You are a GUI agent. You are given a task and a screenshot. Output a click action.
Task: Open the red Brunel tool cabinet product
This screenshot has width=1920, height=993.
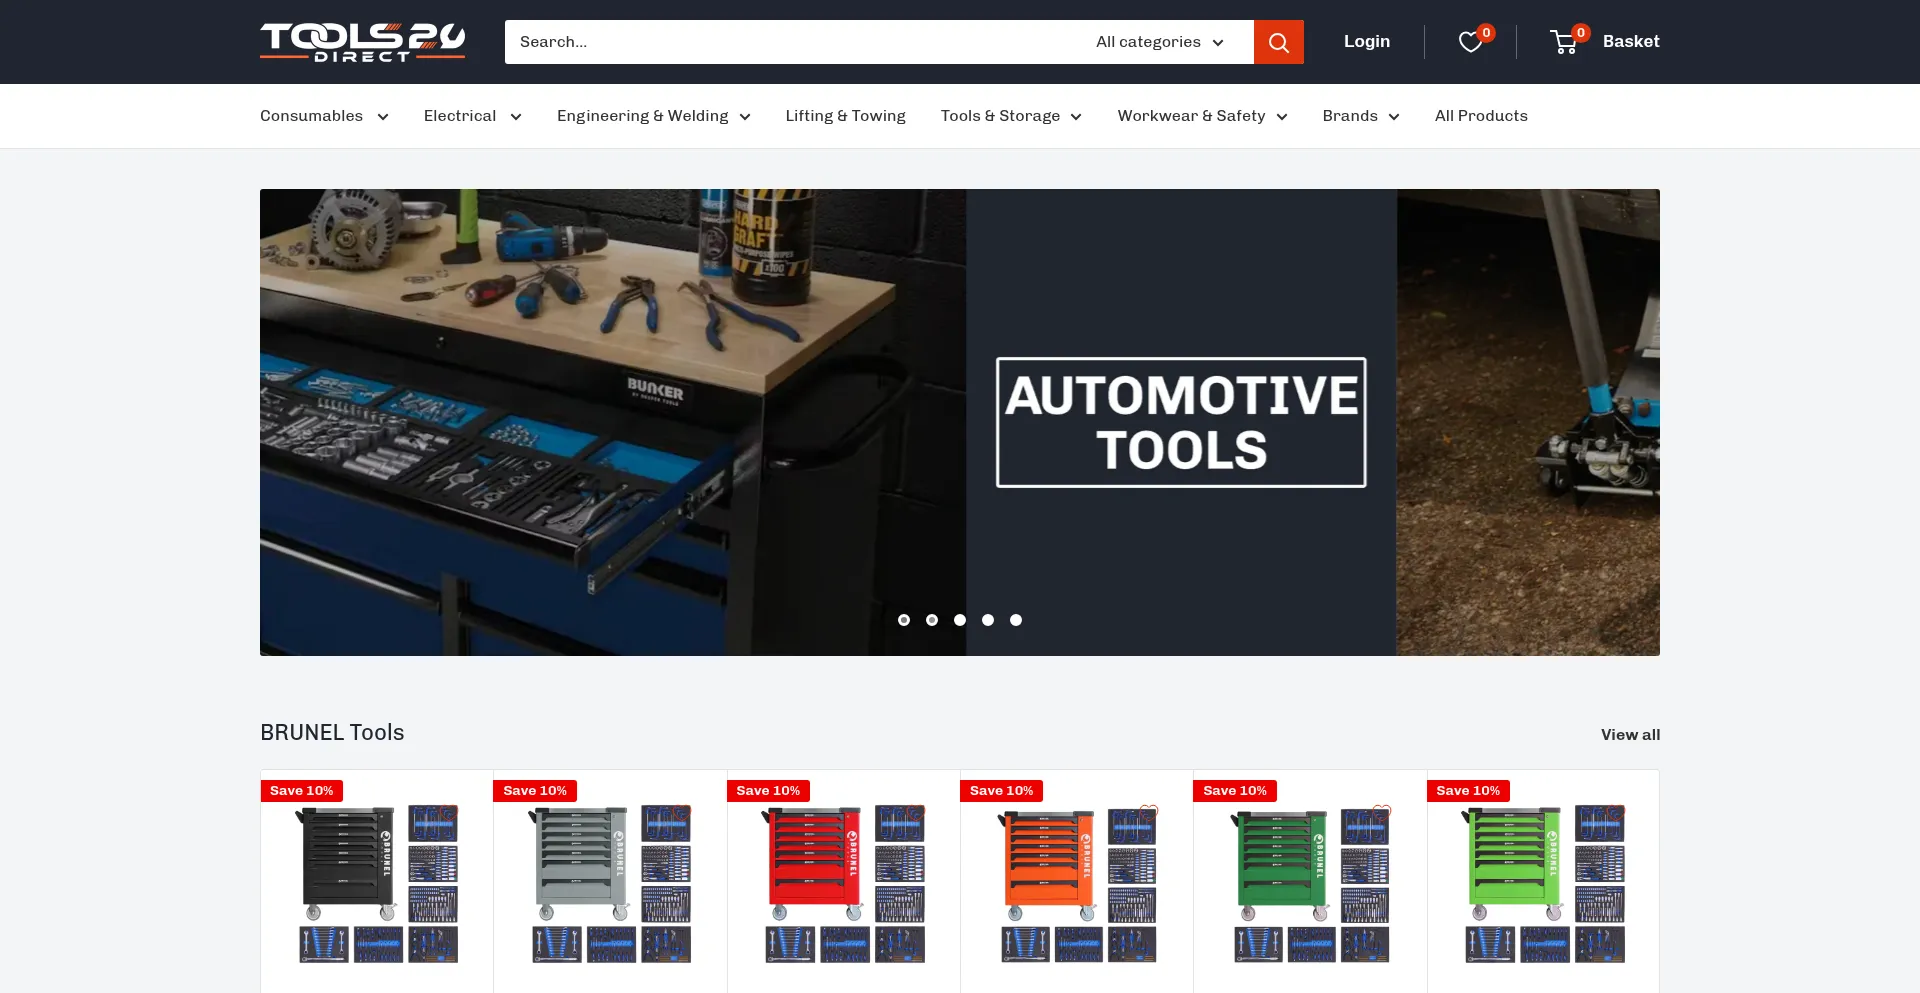844,884
